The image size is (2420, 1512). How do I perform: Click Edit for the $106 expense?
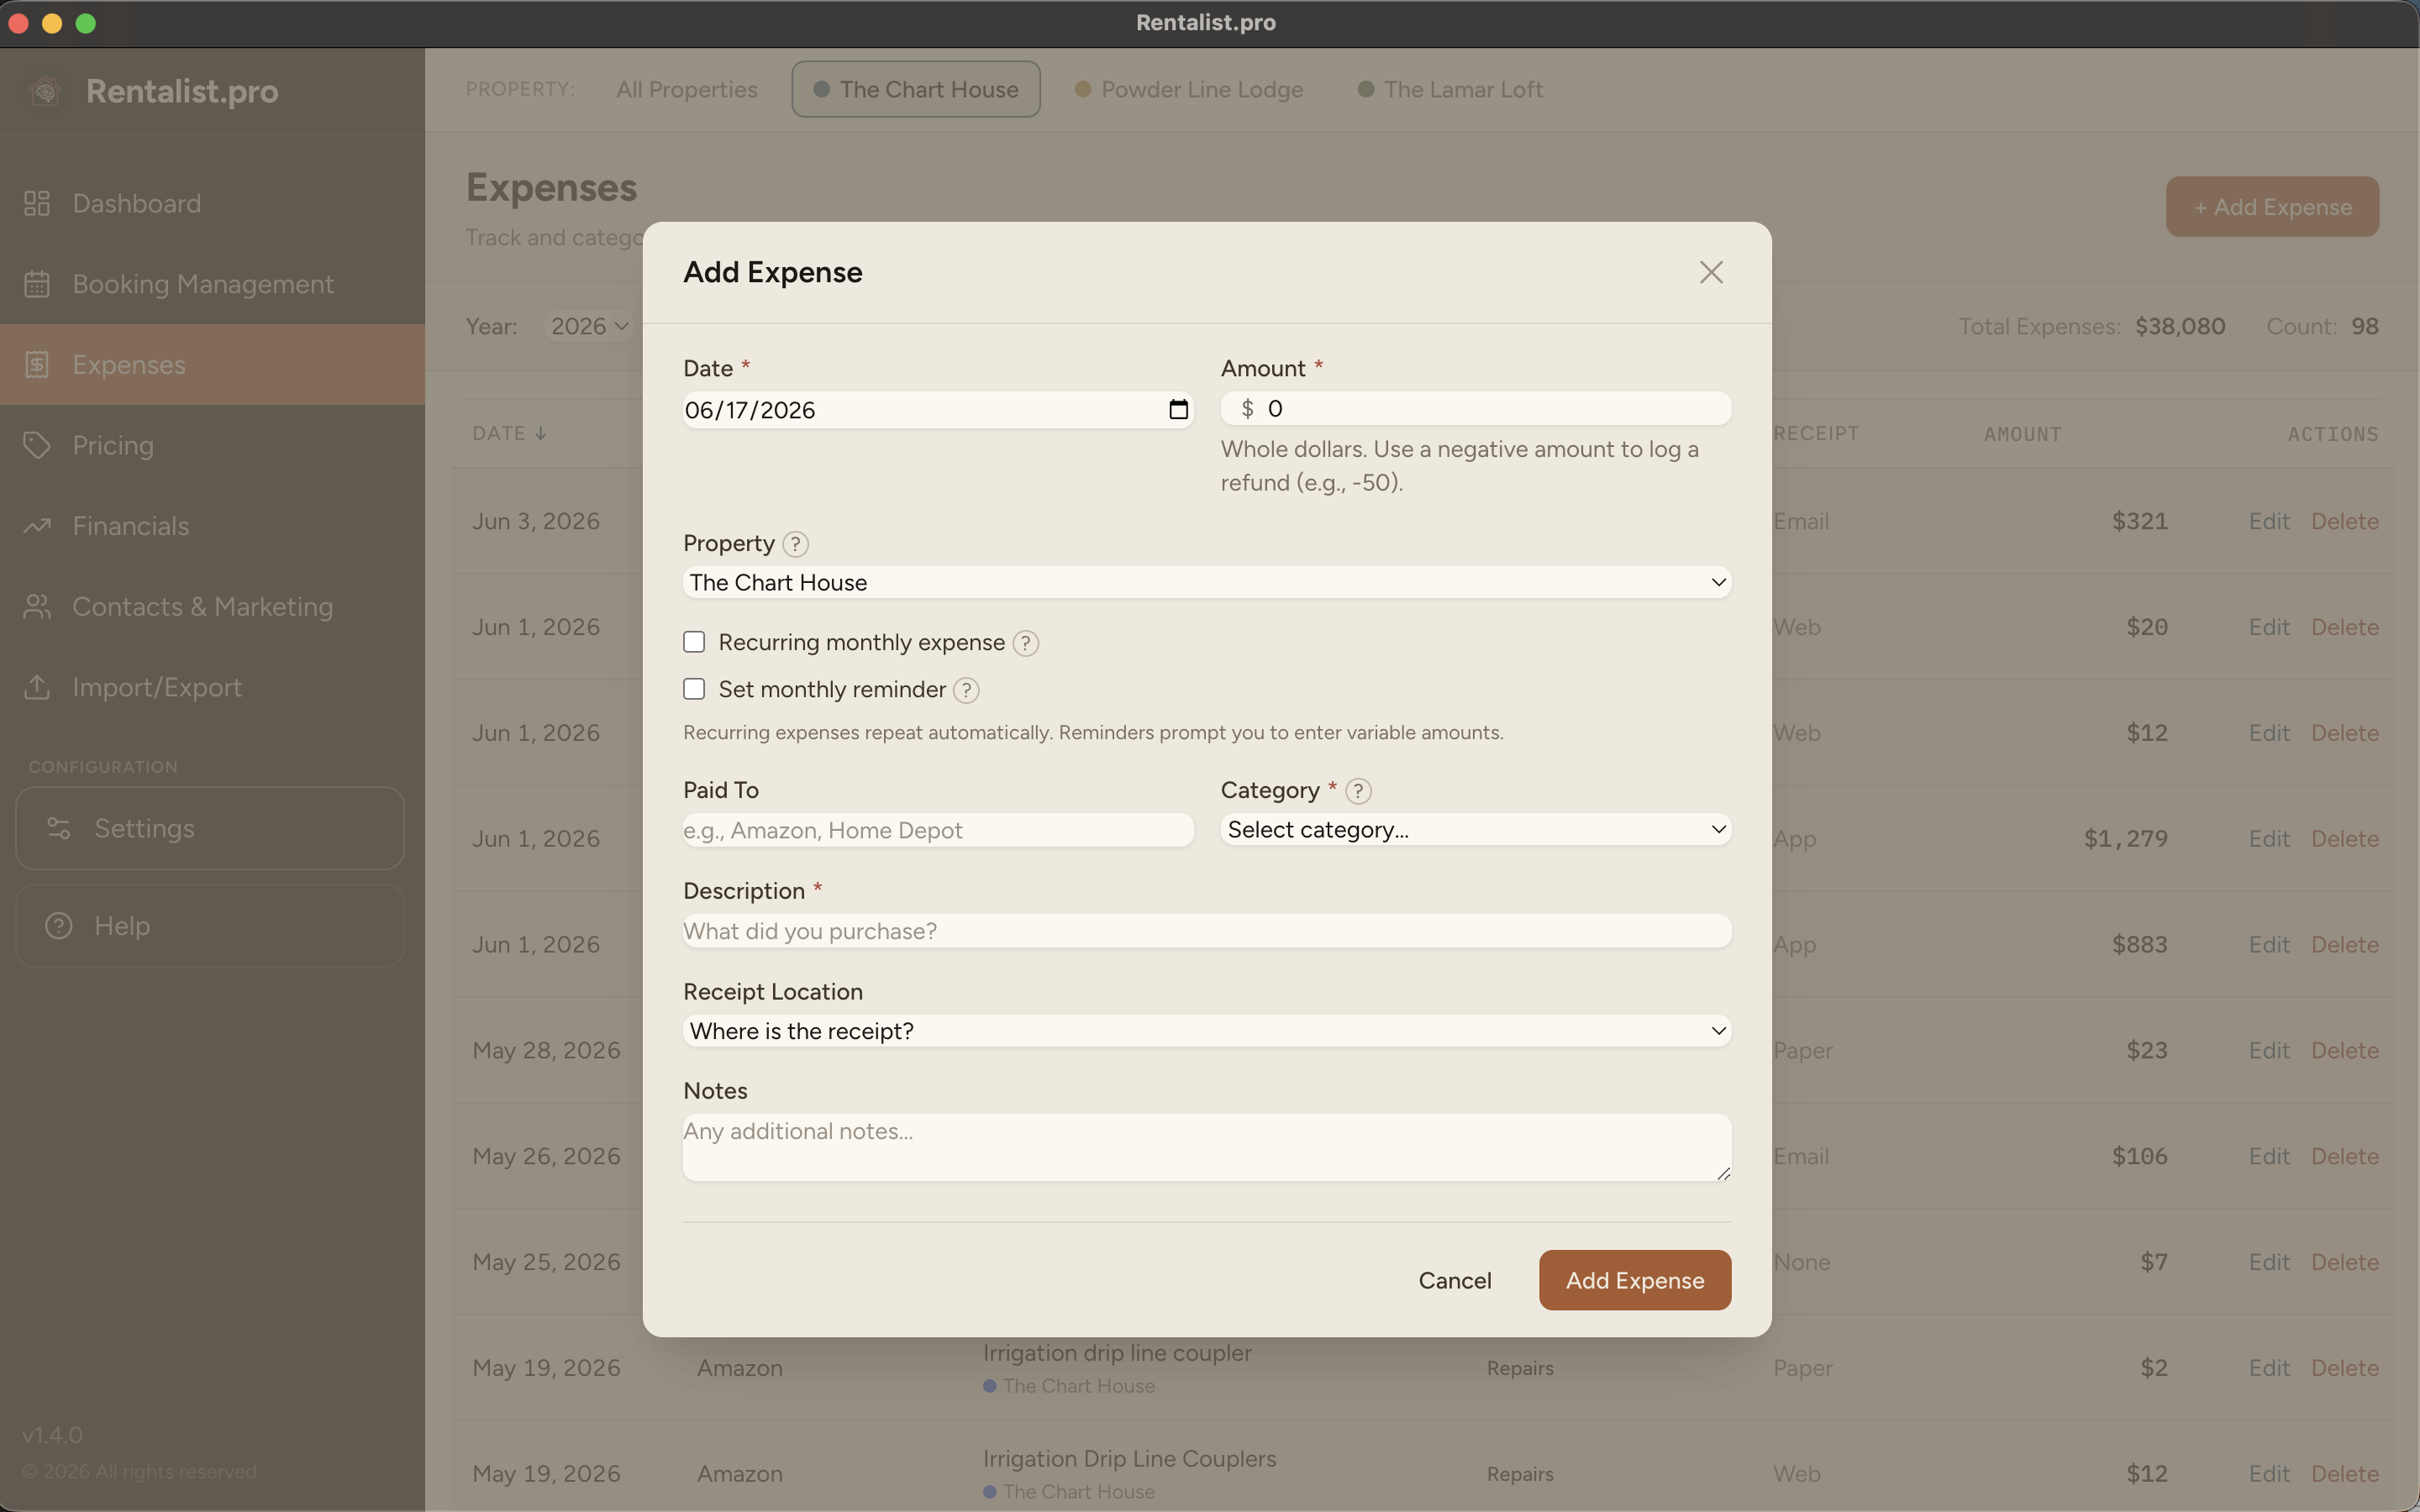pos(2269,1156)
